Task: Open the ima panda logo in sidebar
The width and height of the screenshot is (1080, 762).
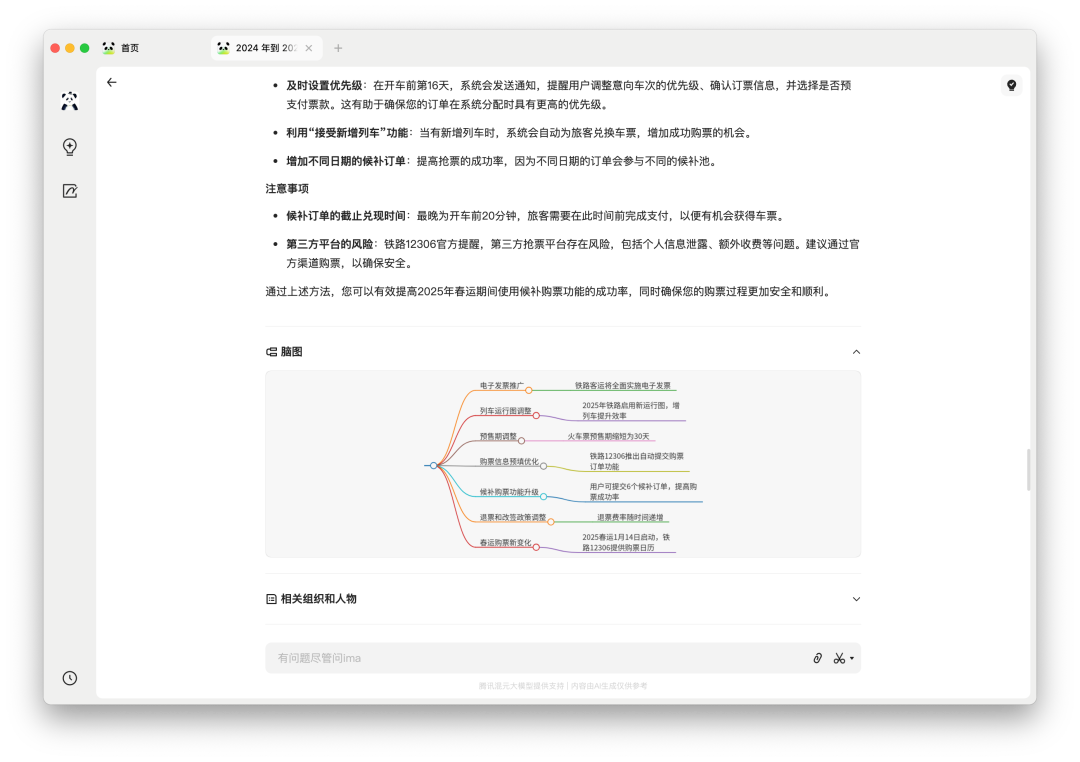Action: 70,101
